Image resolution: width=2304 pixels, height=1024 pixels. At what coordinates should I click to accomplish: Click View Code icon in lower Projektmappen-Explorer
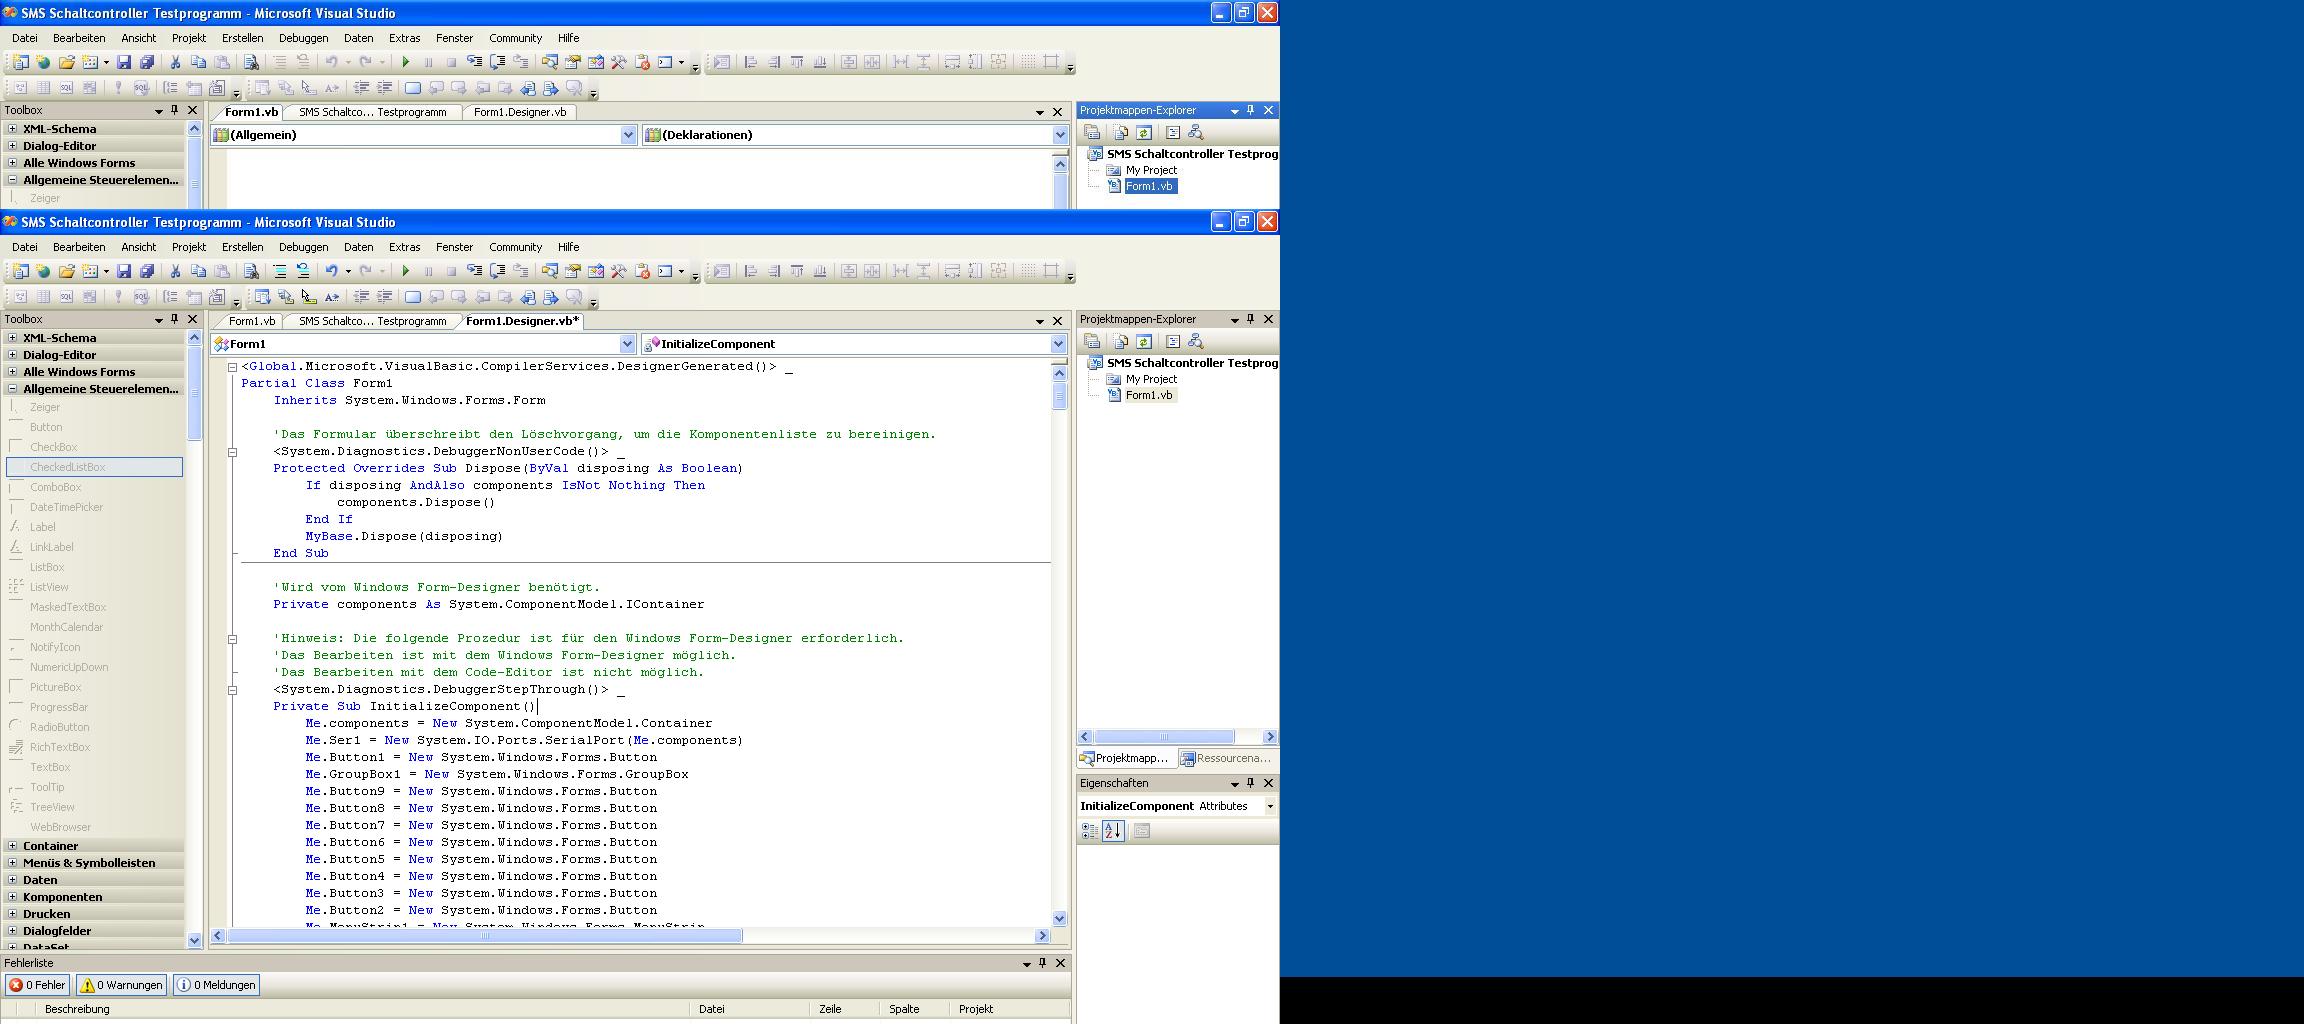(1172, 341)
